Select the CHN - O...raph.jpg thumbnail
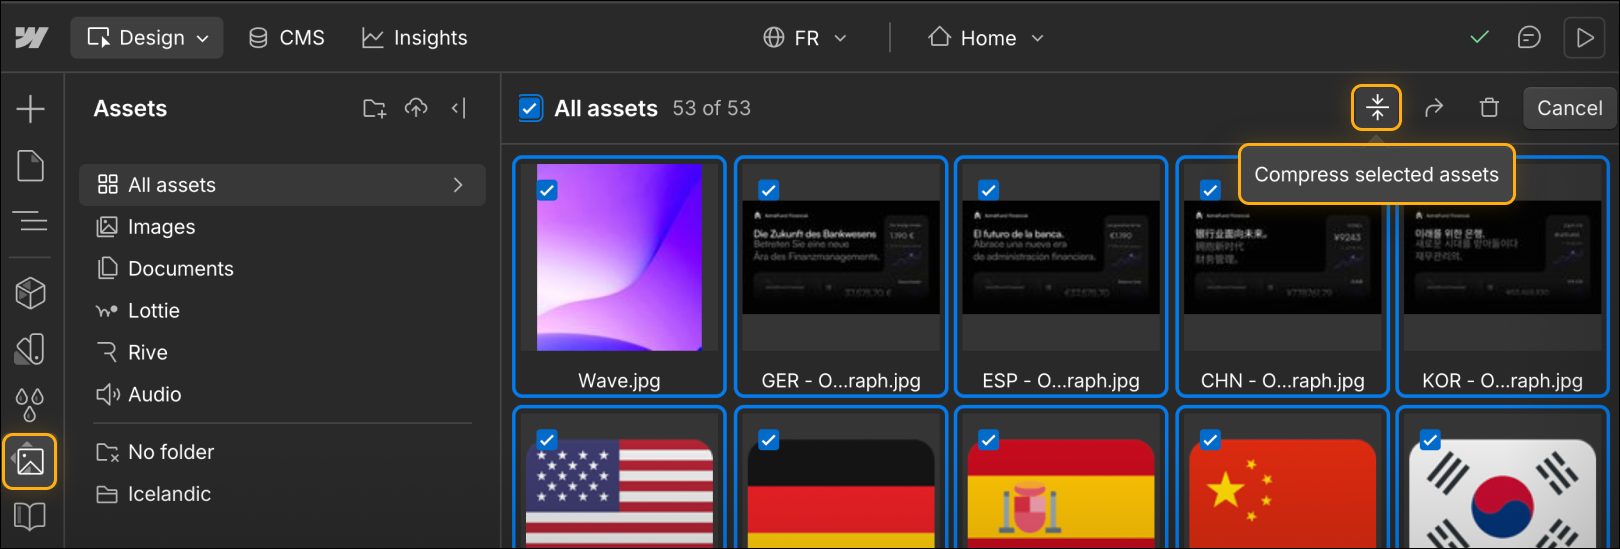The width and height of the screenshot is (1620, 549). [x=1283, y=258]
